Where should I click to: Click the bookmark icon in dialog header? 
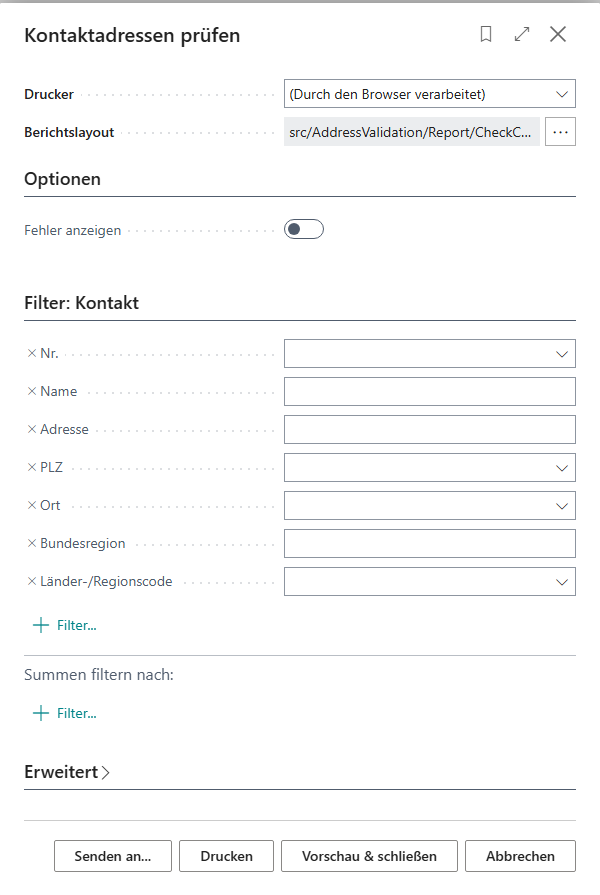coord(486,34)
